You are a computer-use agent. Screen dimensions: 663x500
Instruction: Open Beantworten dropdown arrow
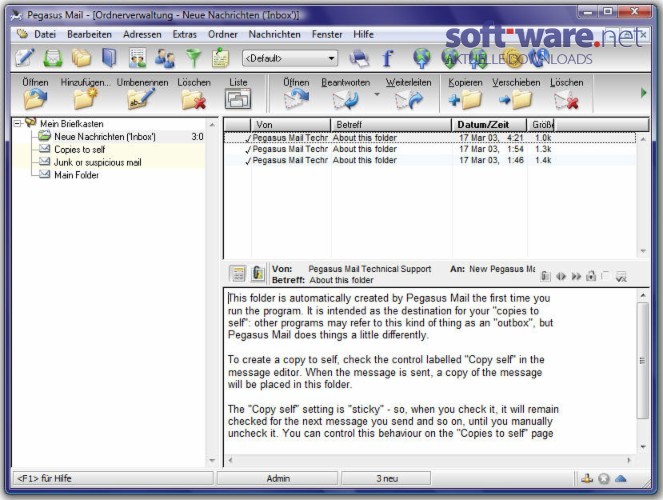click(x=377, y=94)
